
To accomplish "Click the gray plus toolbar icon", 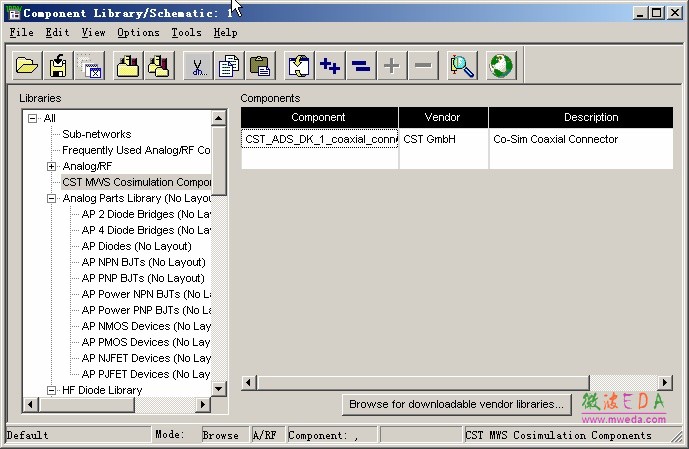I will pos(392,65).
